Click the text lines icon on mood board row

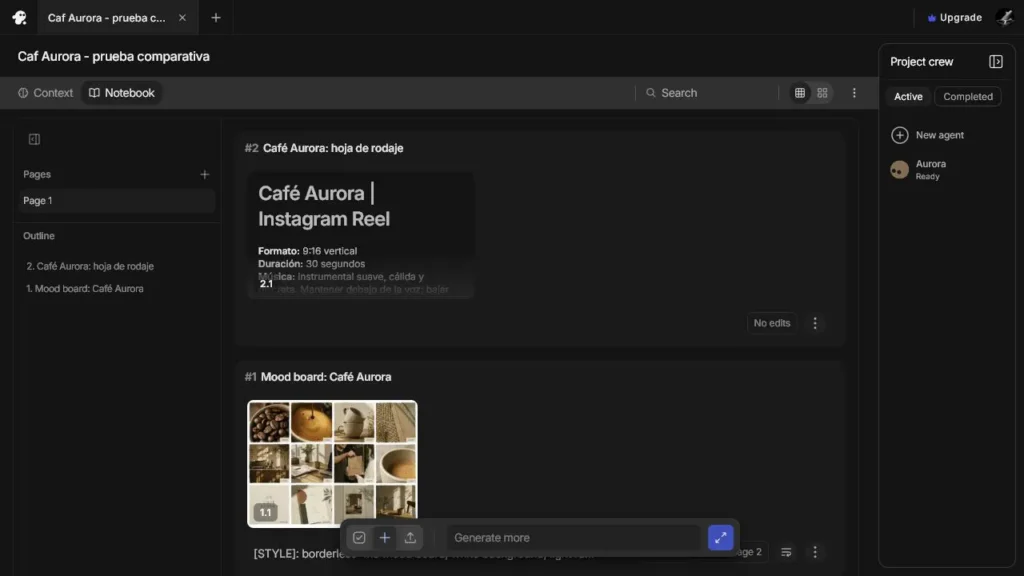point(786,552)
